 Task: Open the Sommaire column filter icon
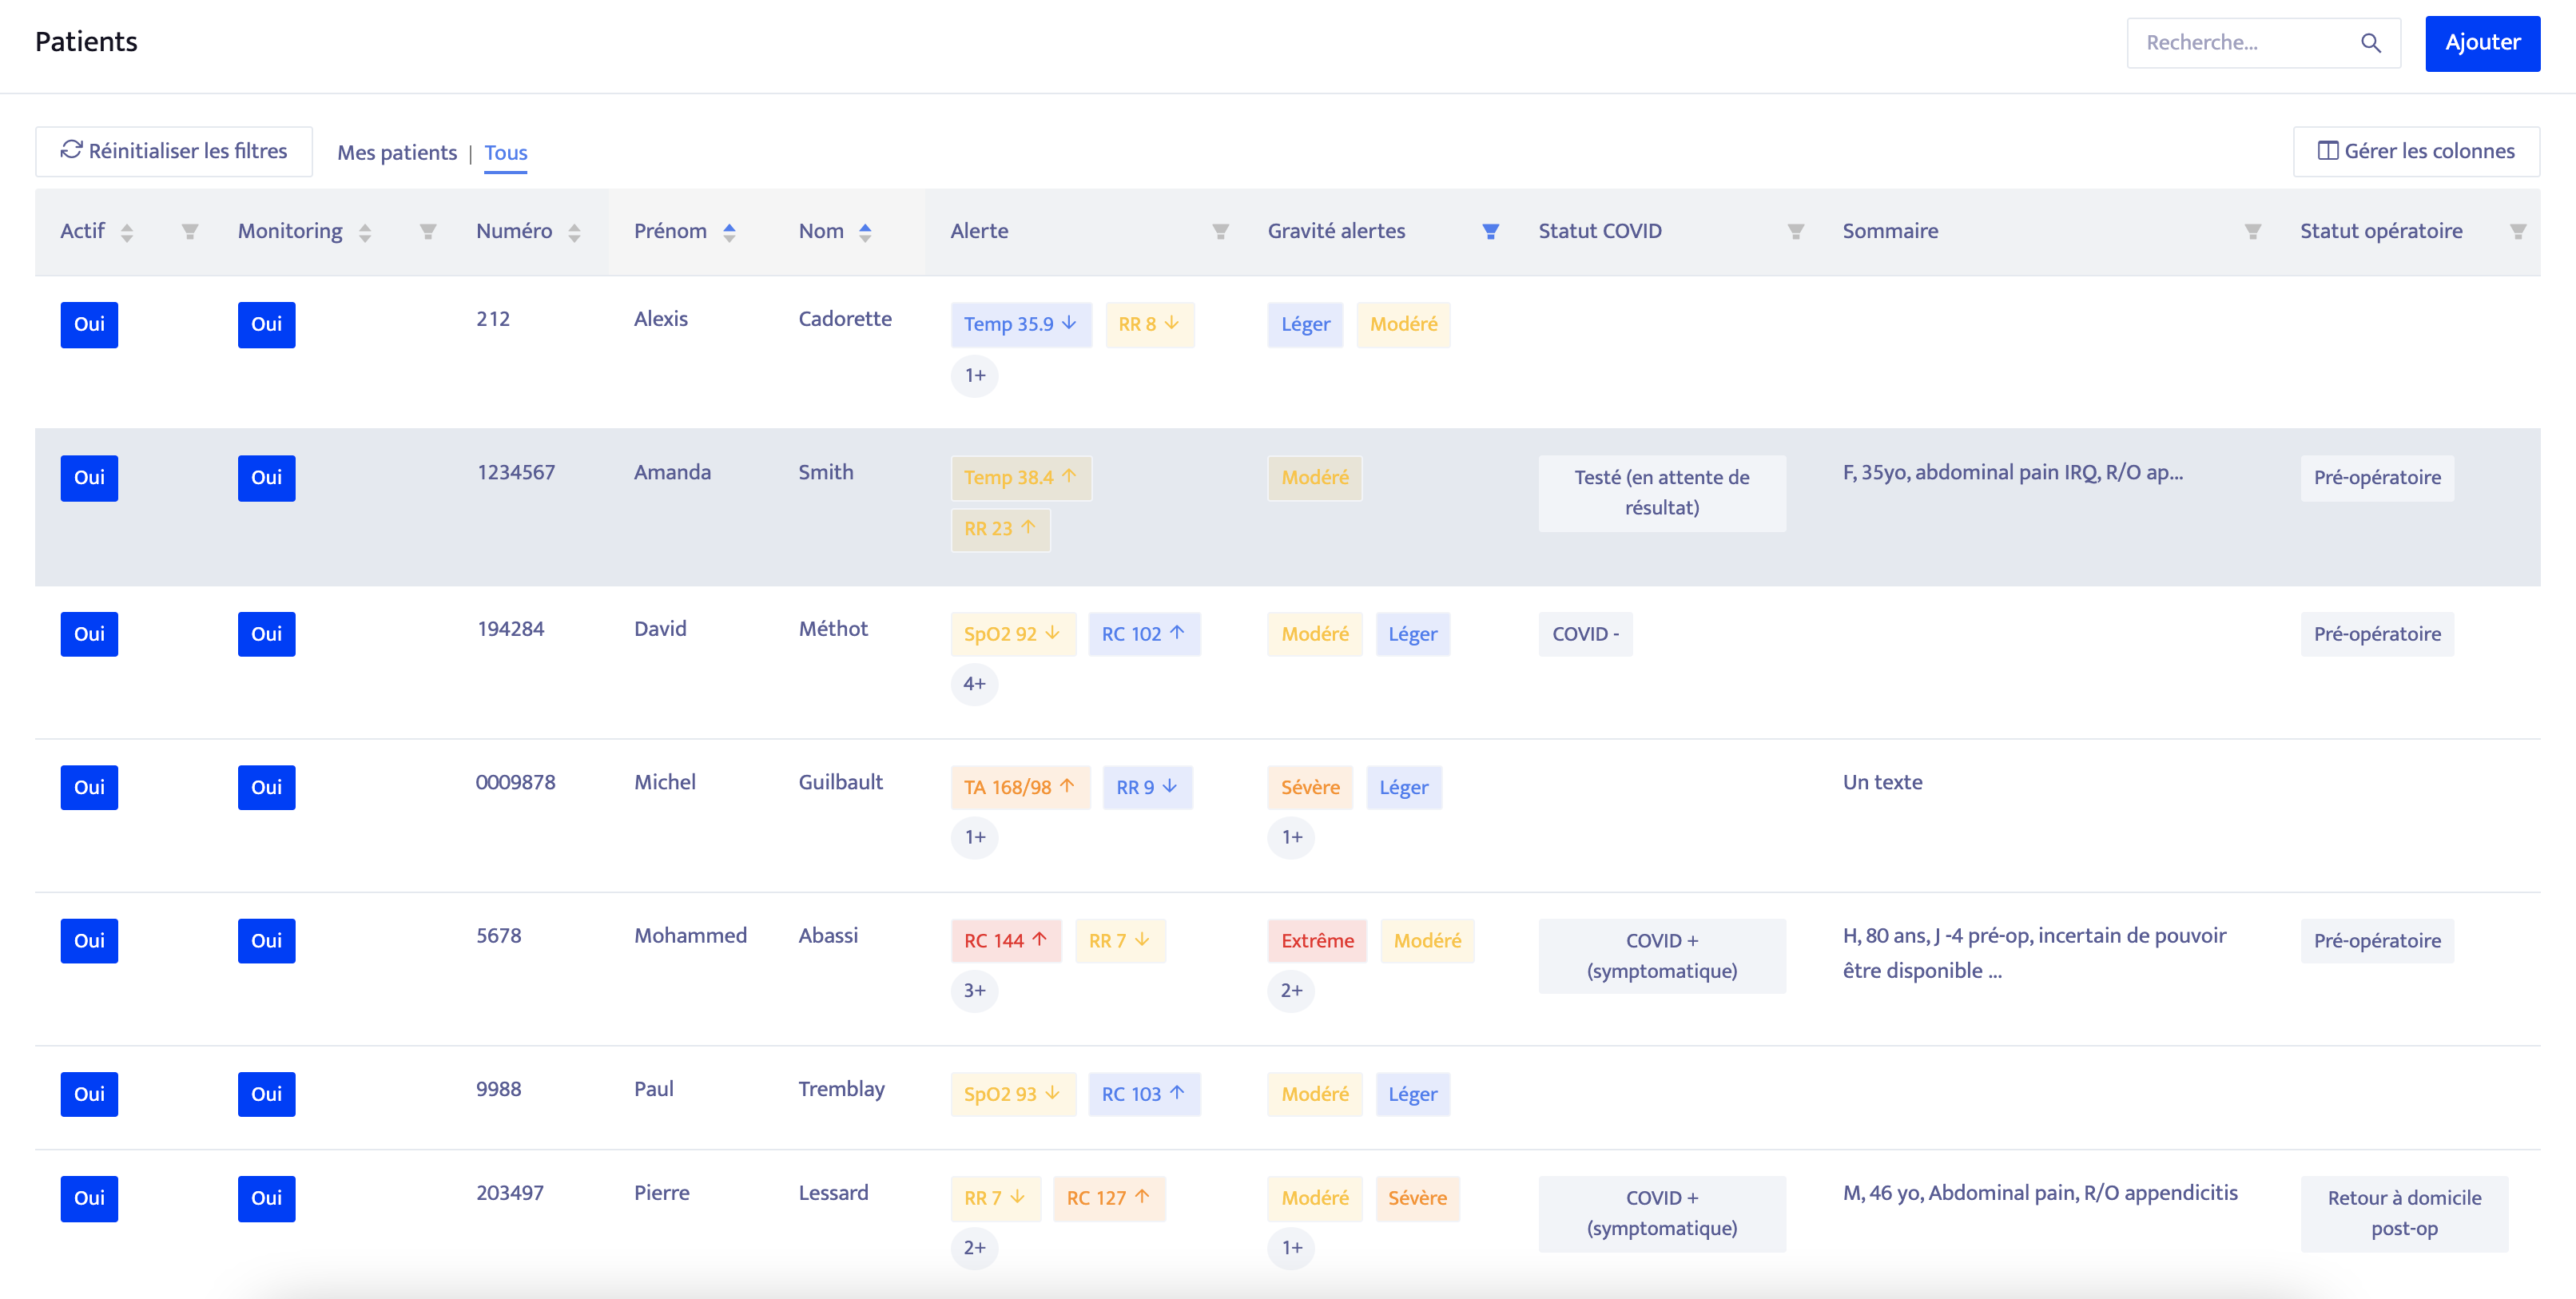pos(2252,232)
